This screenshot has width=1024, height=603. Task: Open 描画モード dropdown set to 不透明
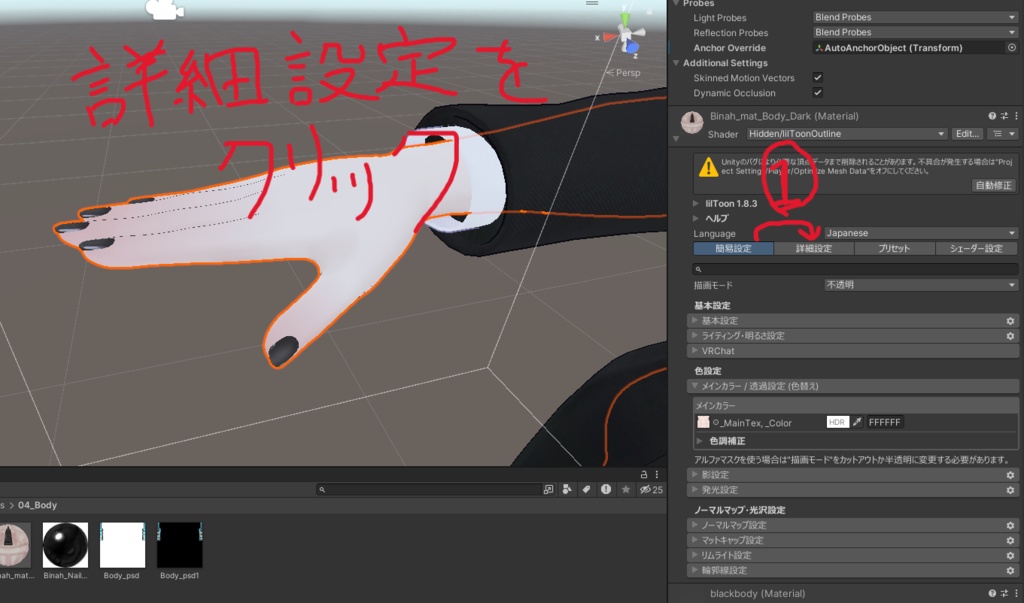click(x=921, y=285)
